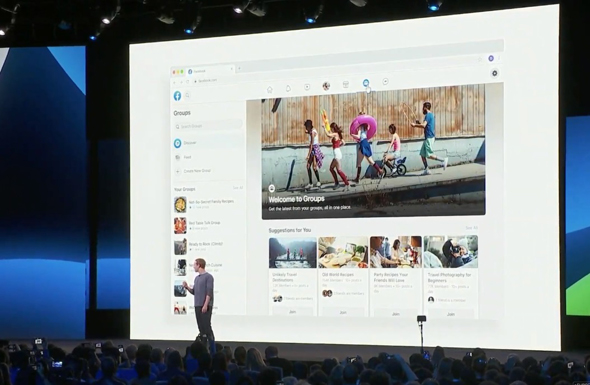Click See All next to Your Groups
This screenshot has height=385, width=590.
click(x=238, y=187)
